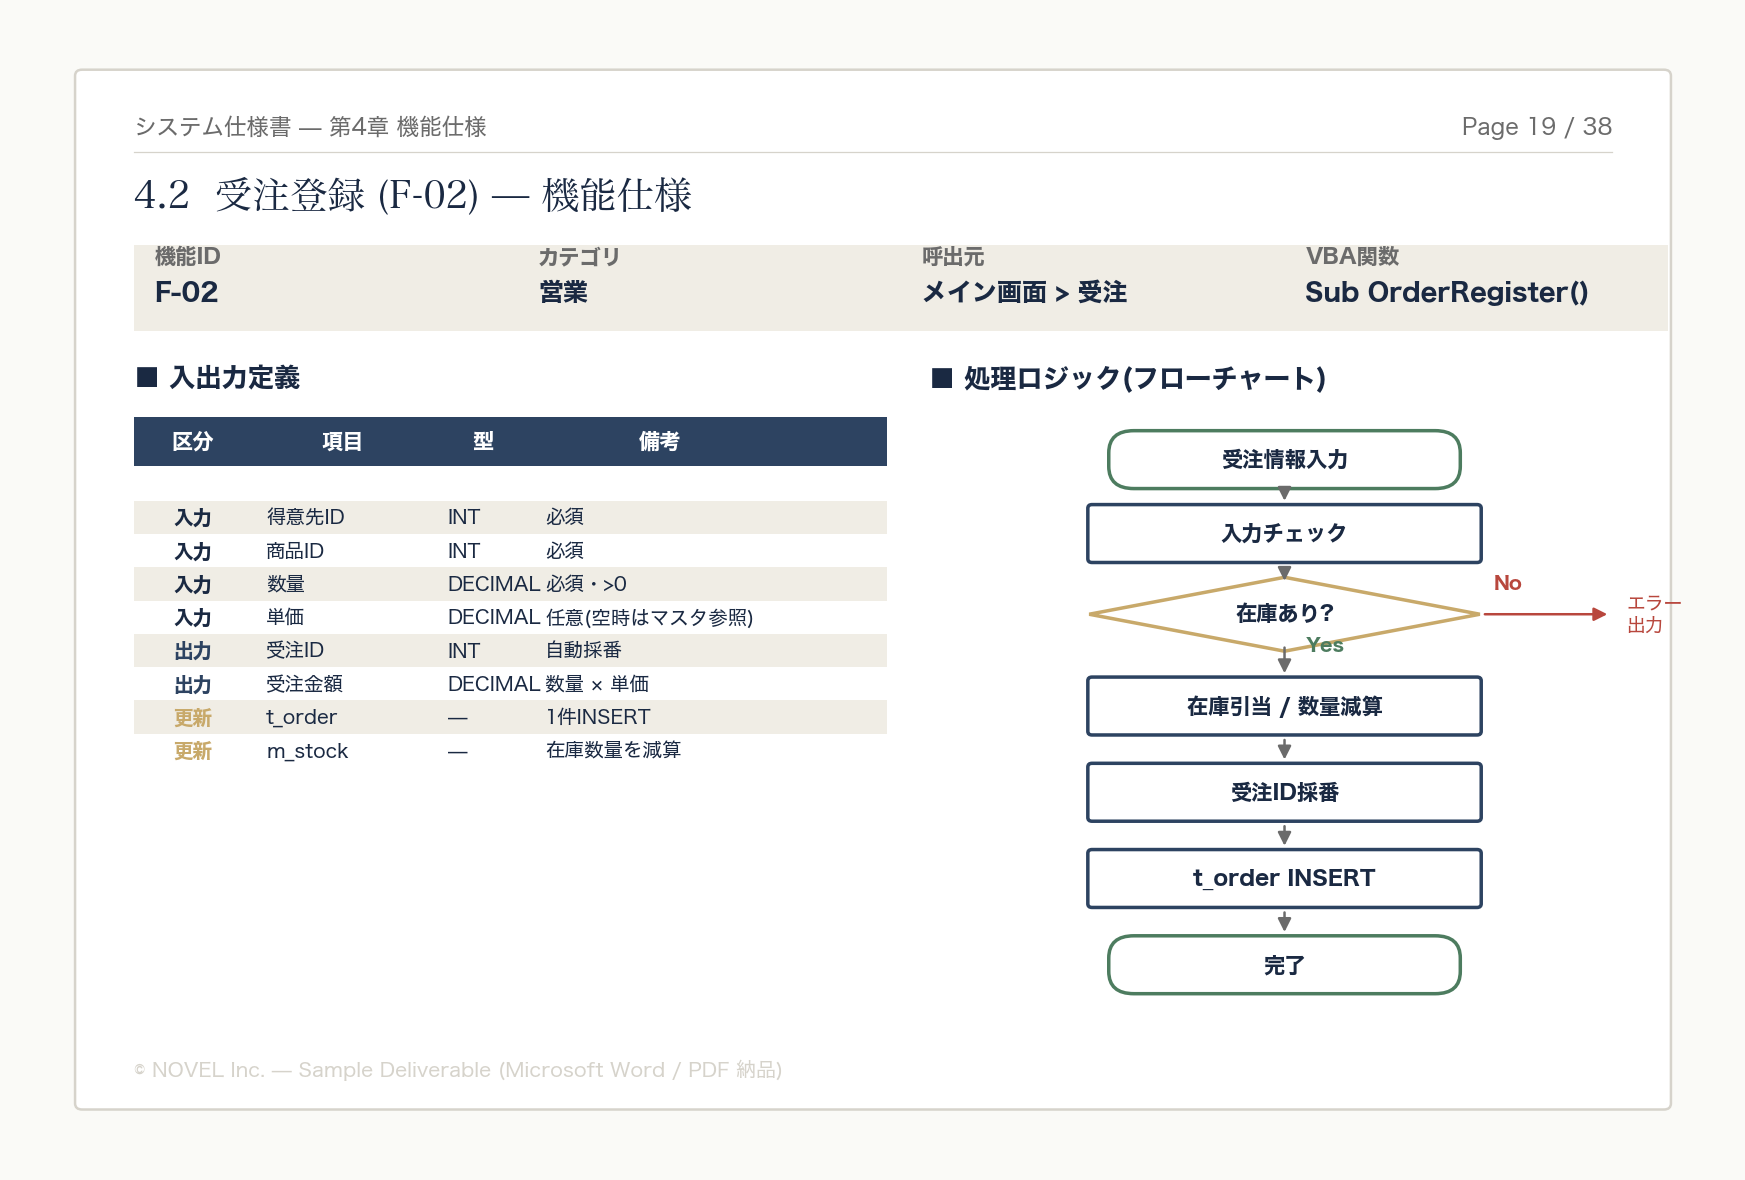Click the note '必須・>0'
The height and width of the screenshot is (1180, 1745).
pos(586,584)
